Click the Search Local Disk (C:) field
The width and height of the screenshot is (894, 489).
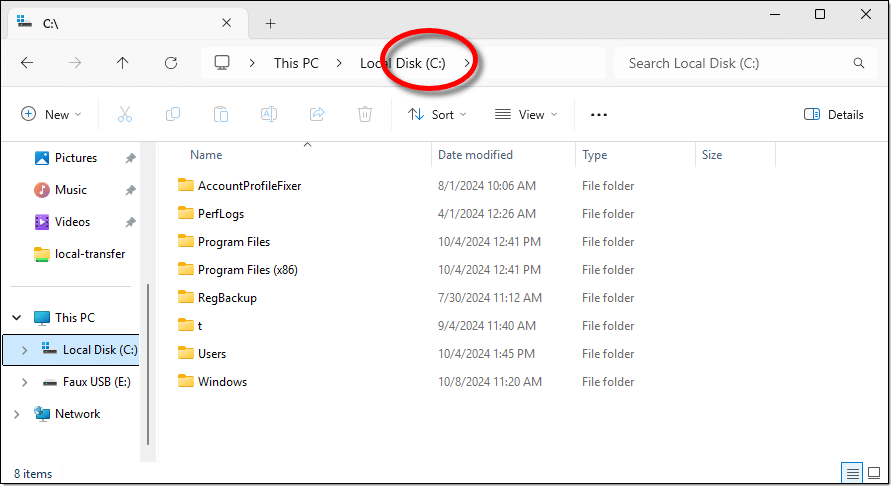tap(735, 63)
